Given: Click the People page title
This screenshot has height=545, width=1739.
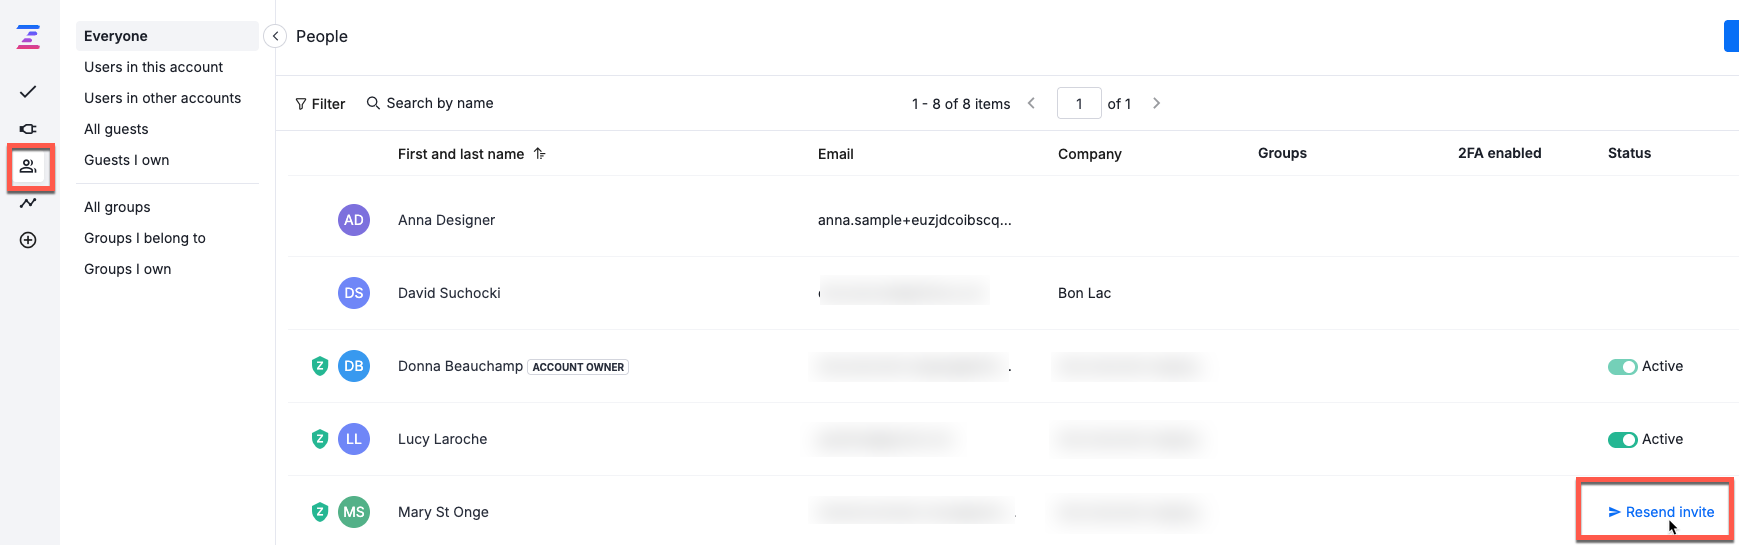Looking at the screenshot, I should coord(322,36).
